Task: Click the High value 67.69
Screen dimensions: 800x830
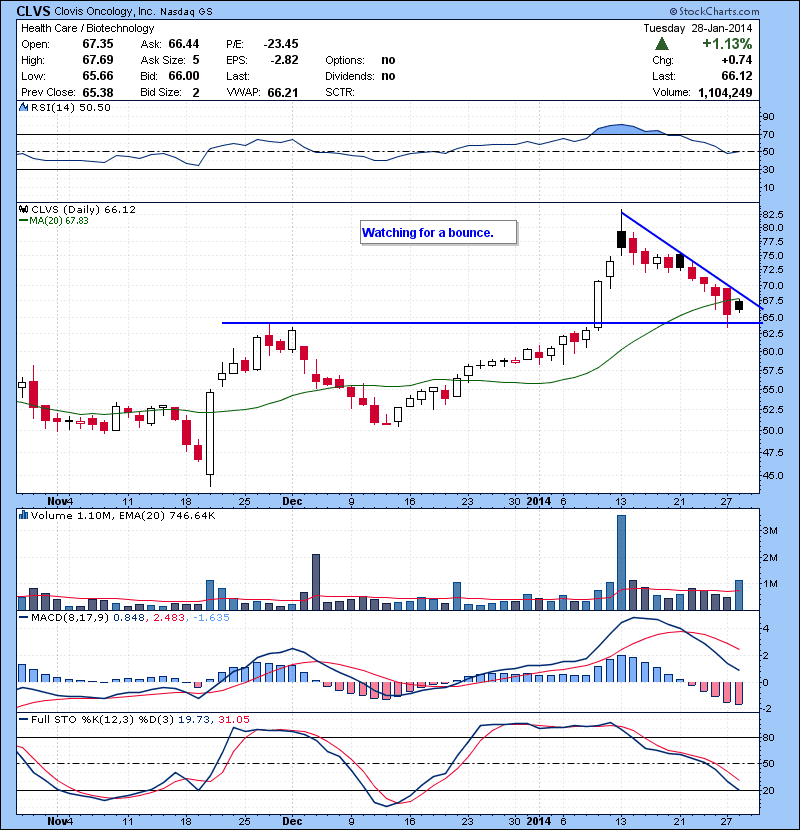Action: pos(98,60)
